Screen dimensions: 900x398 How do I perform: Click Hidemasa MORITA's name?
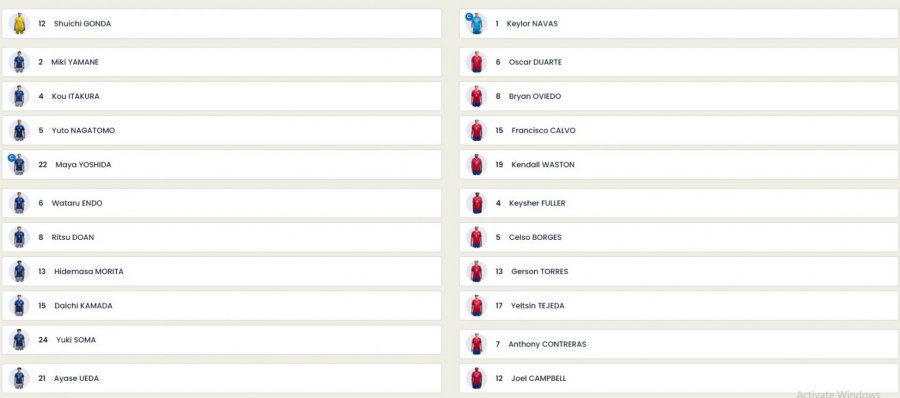coord(89,272)
